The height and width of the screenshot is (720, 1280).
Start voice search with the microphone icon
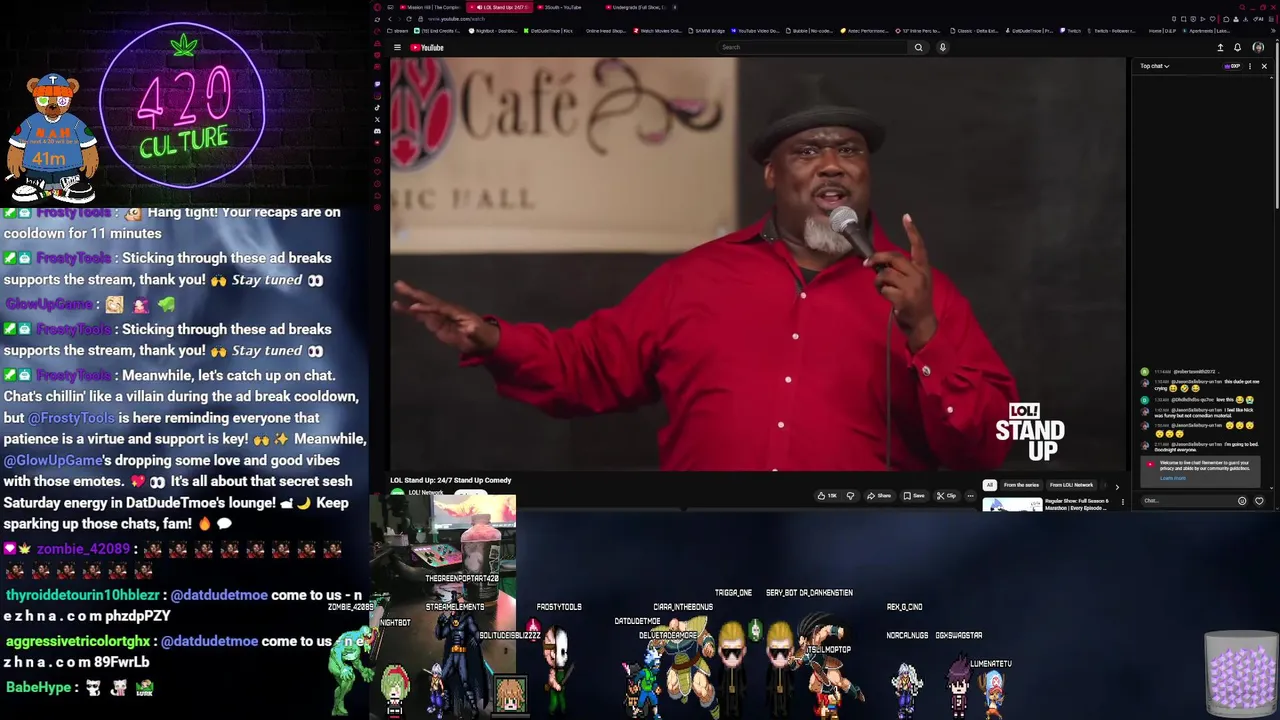pos(942,47)
